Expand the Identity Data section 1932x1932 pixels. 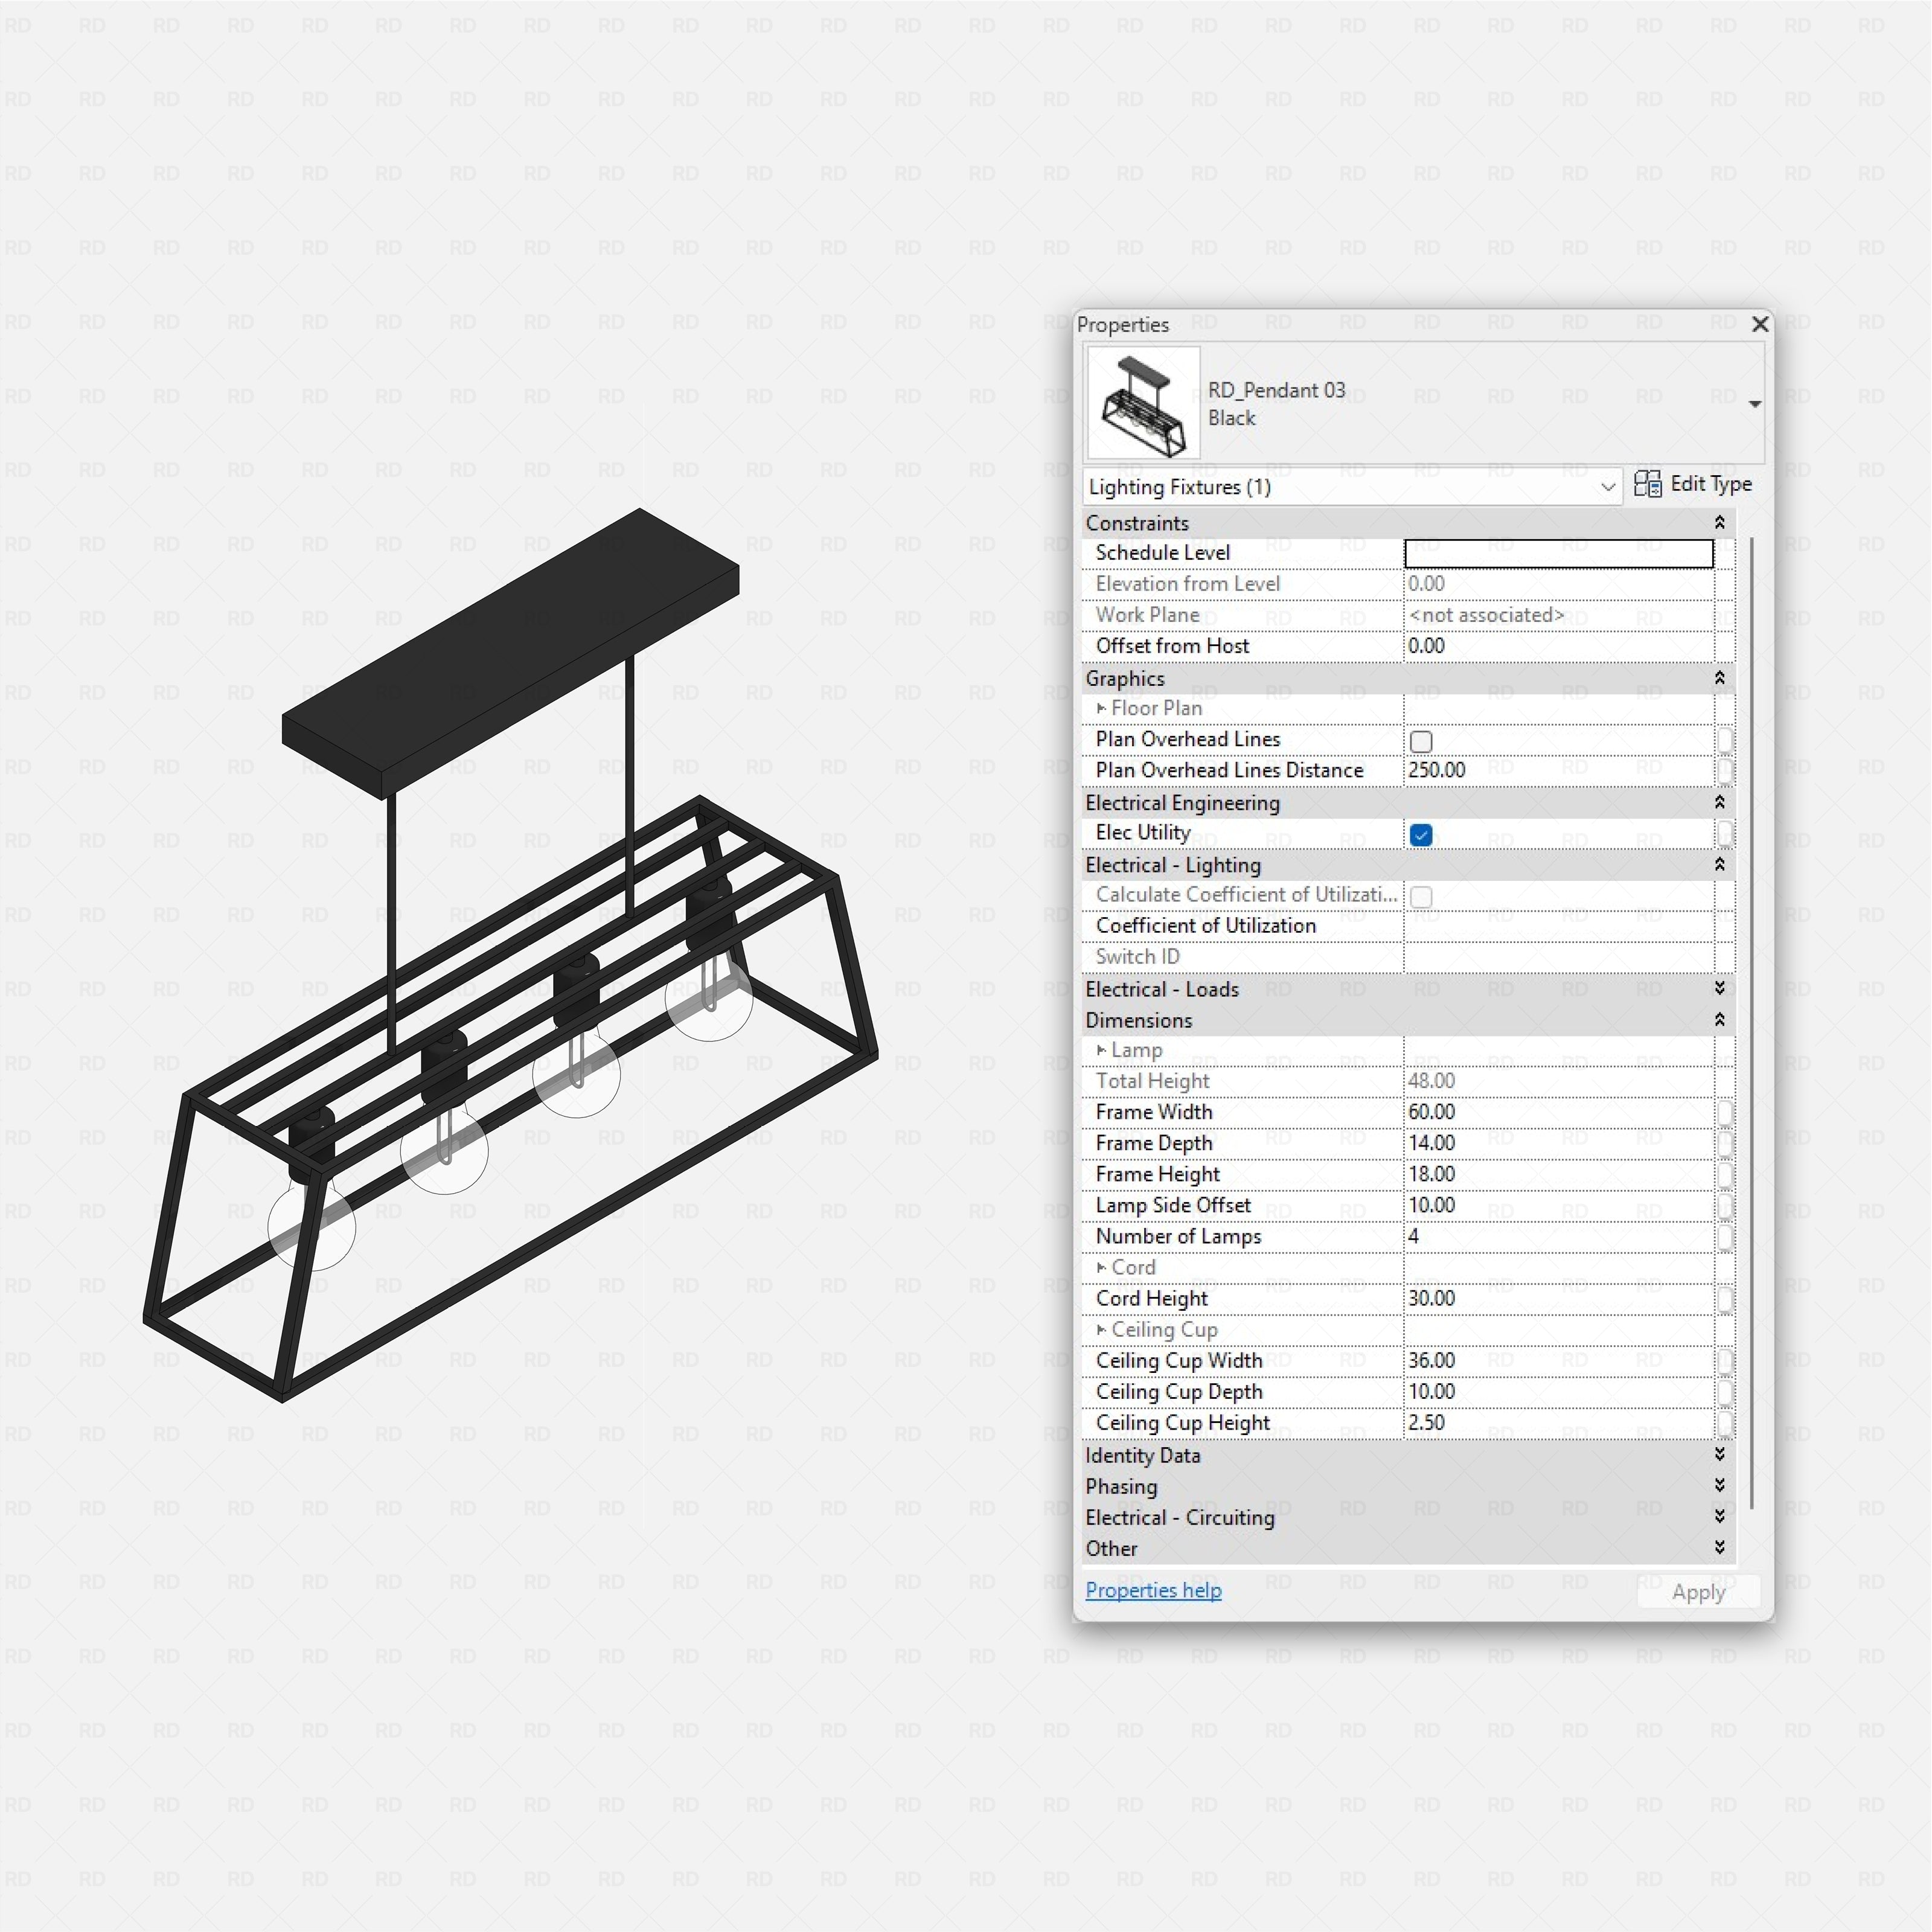point(1719,1454)
